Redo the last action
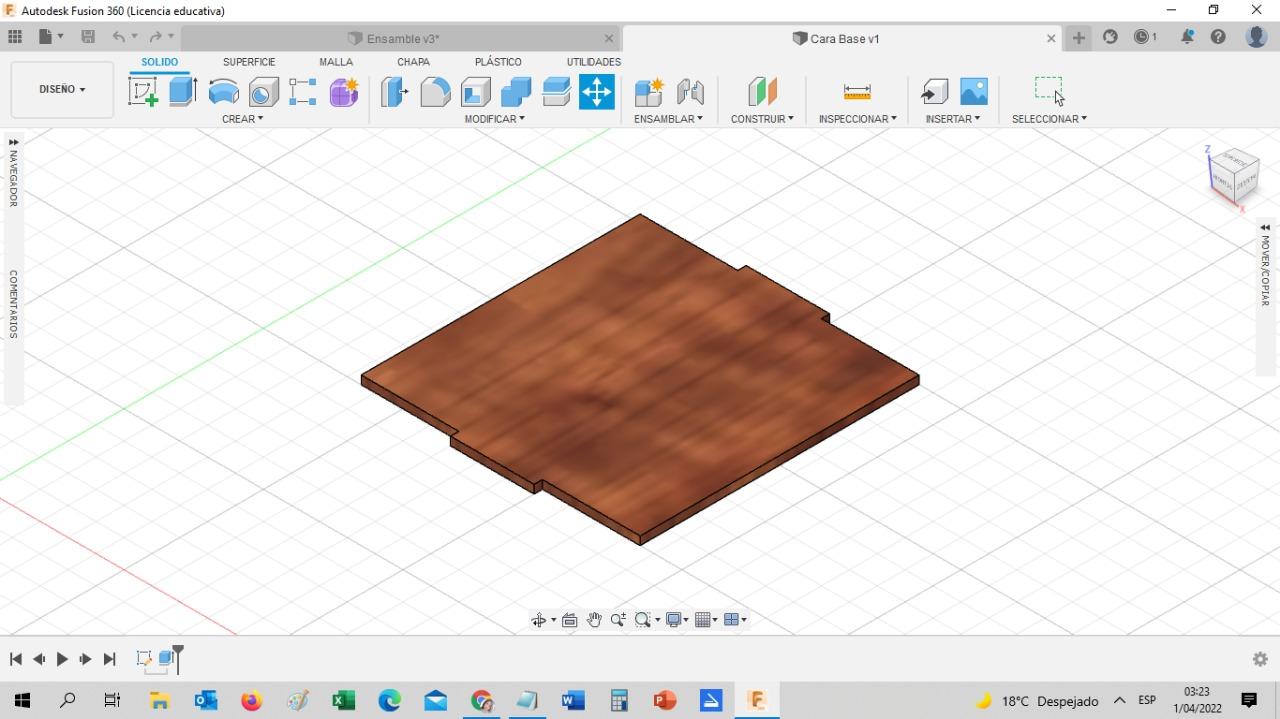 [x=155, y=37]
